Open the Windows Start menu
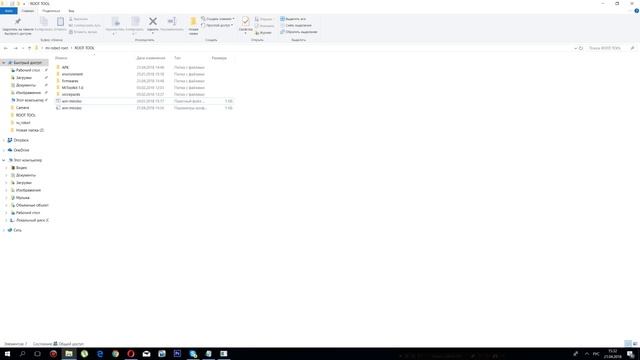 coord(7,353)
